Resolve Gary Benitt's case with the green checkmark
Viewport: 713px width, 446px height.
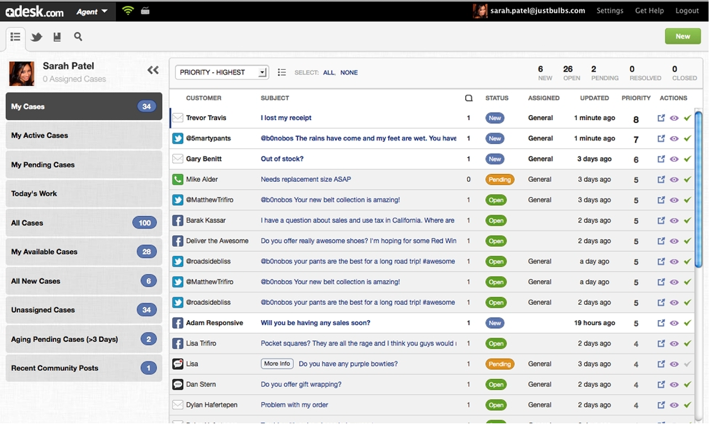click(x=687, y=159)
